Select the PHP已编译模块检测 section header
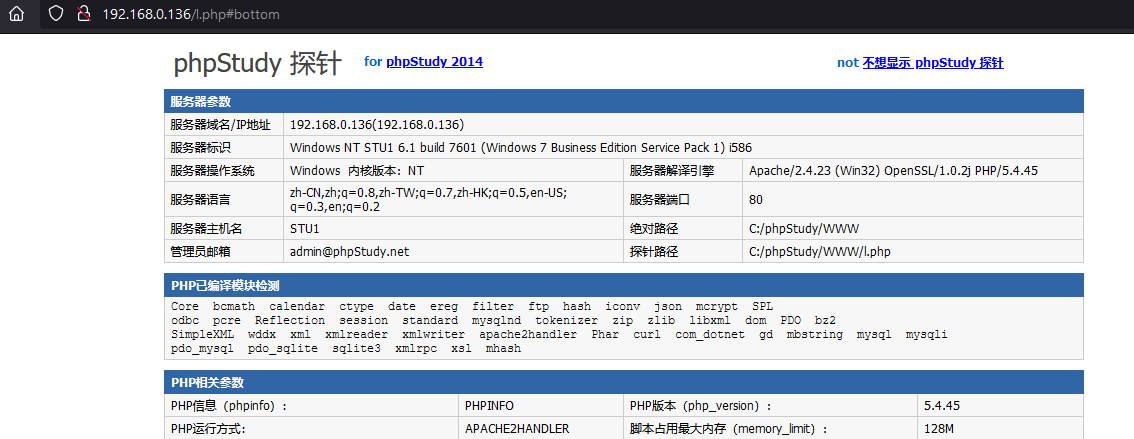This screenshot has height=439, width=1134. [624, 285]
